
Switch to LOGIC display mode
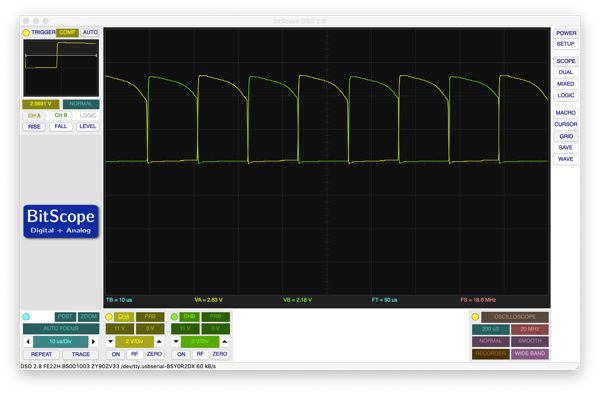coord(566,95)
